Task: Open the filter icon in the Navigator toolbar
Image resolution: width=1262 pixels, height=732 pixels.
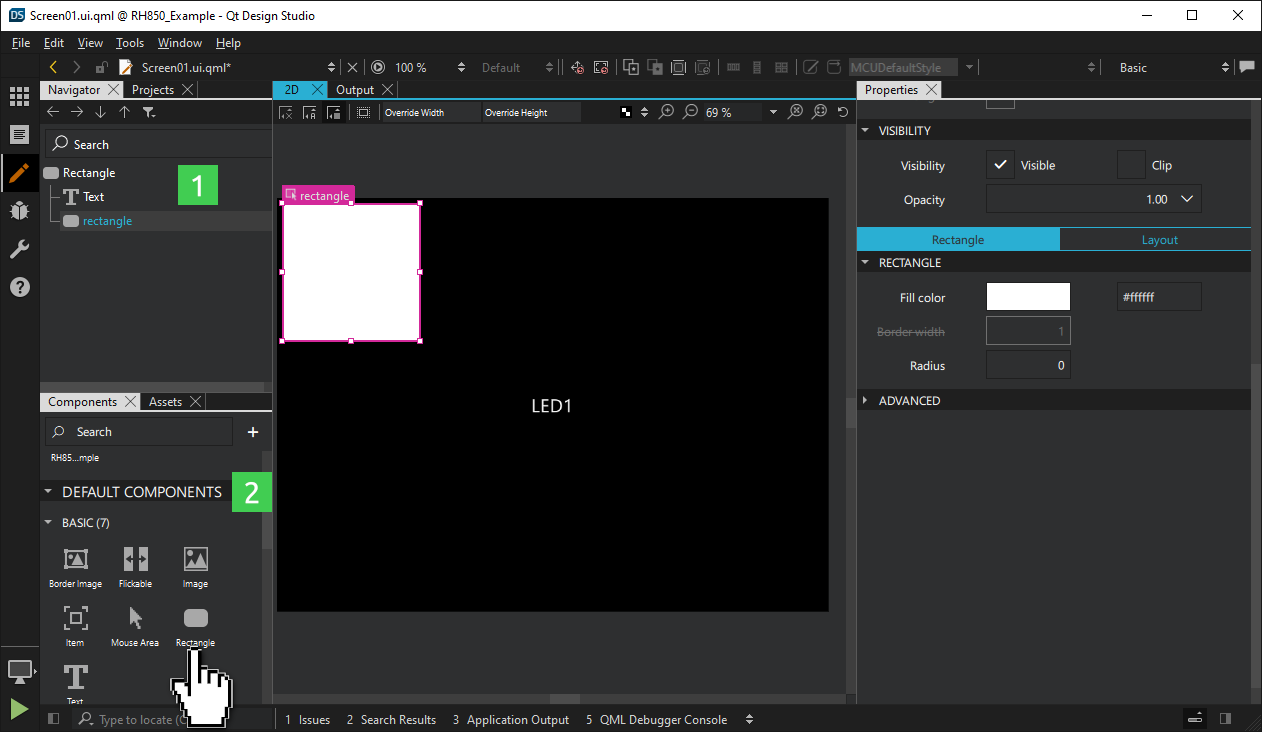Action: coord(148,112)
